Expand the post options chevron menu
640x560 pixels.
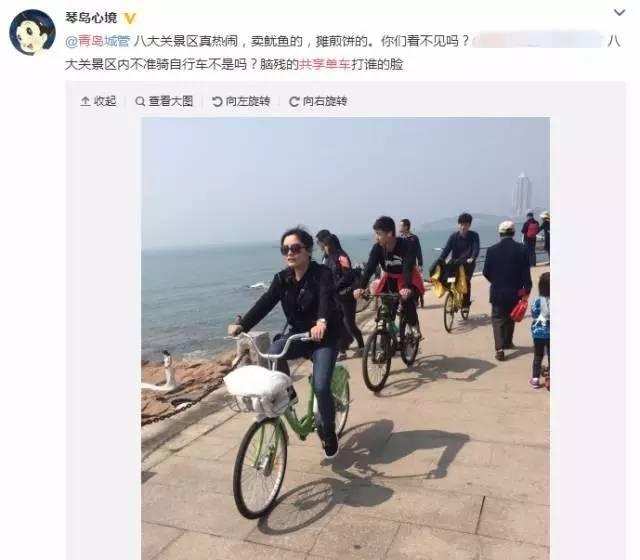pos(620,13)
